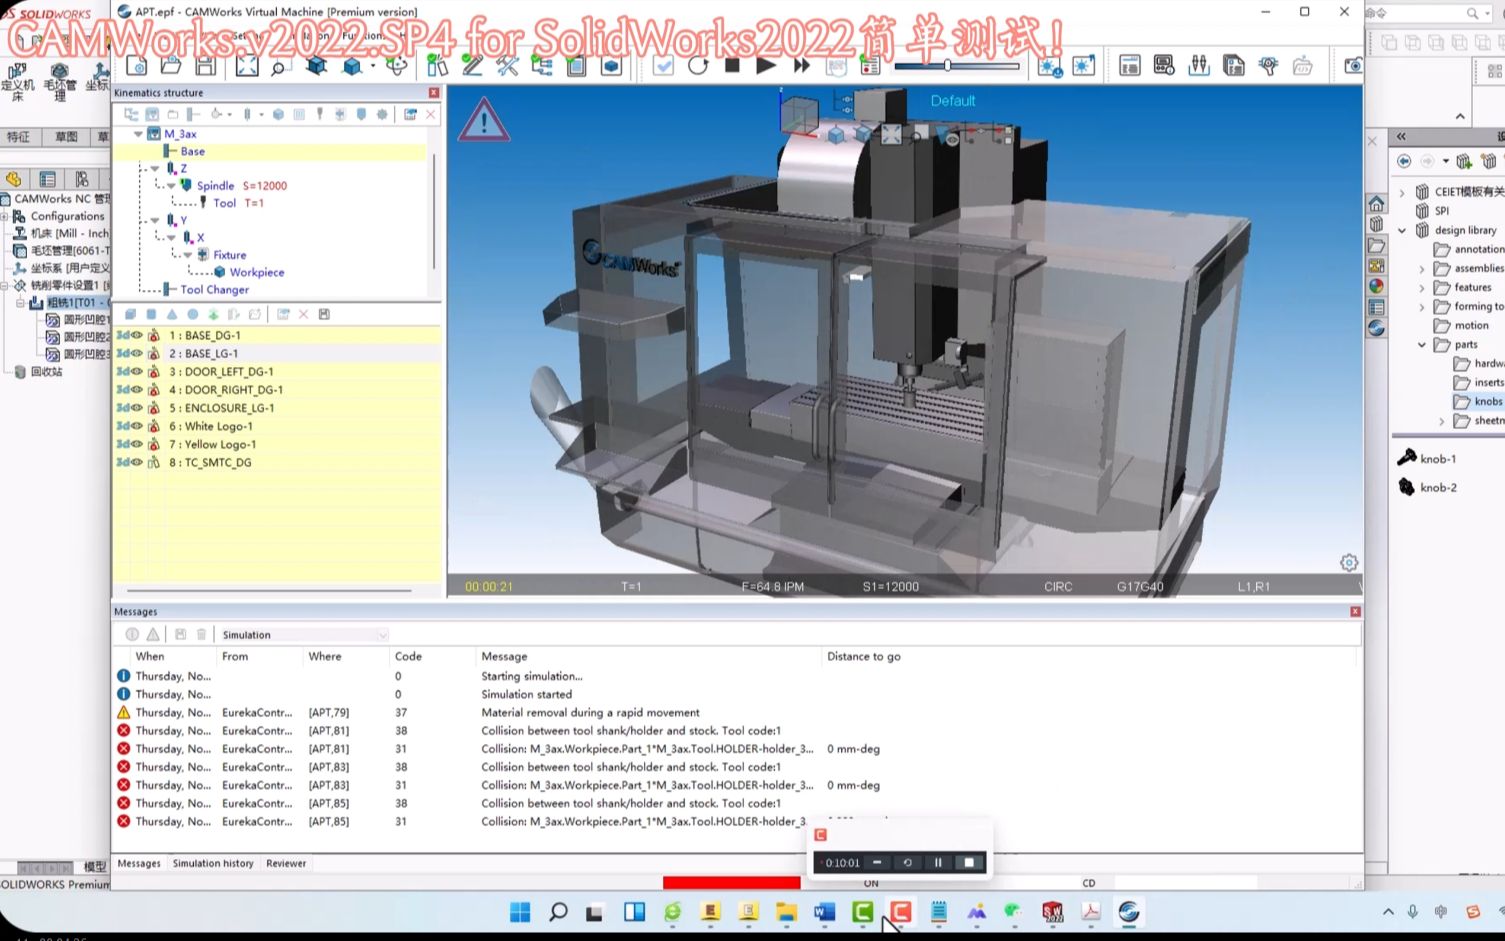The width and height of the screenshot is (1505, 941).
Task: Click the info filter icon in Messages toolbar
Action: click(x=132, y=635)
